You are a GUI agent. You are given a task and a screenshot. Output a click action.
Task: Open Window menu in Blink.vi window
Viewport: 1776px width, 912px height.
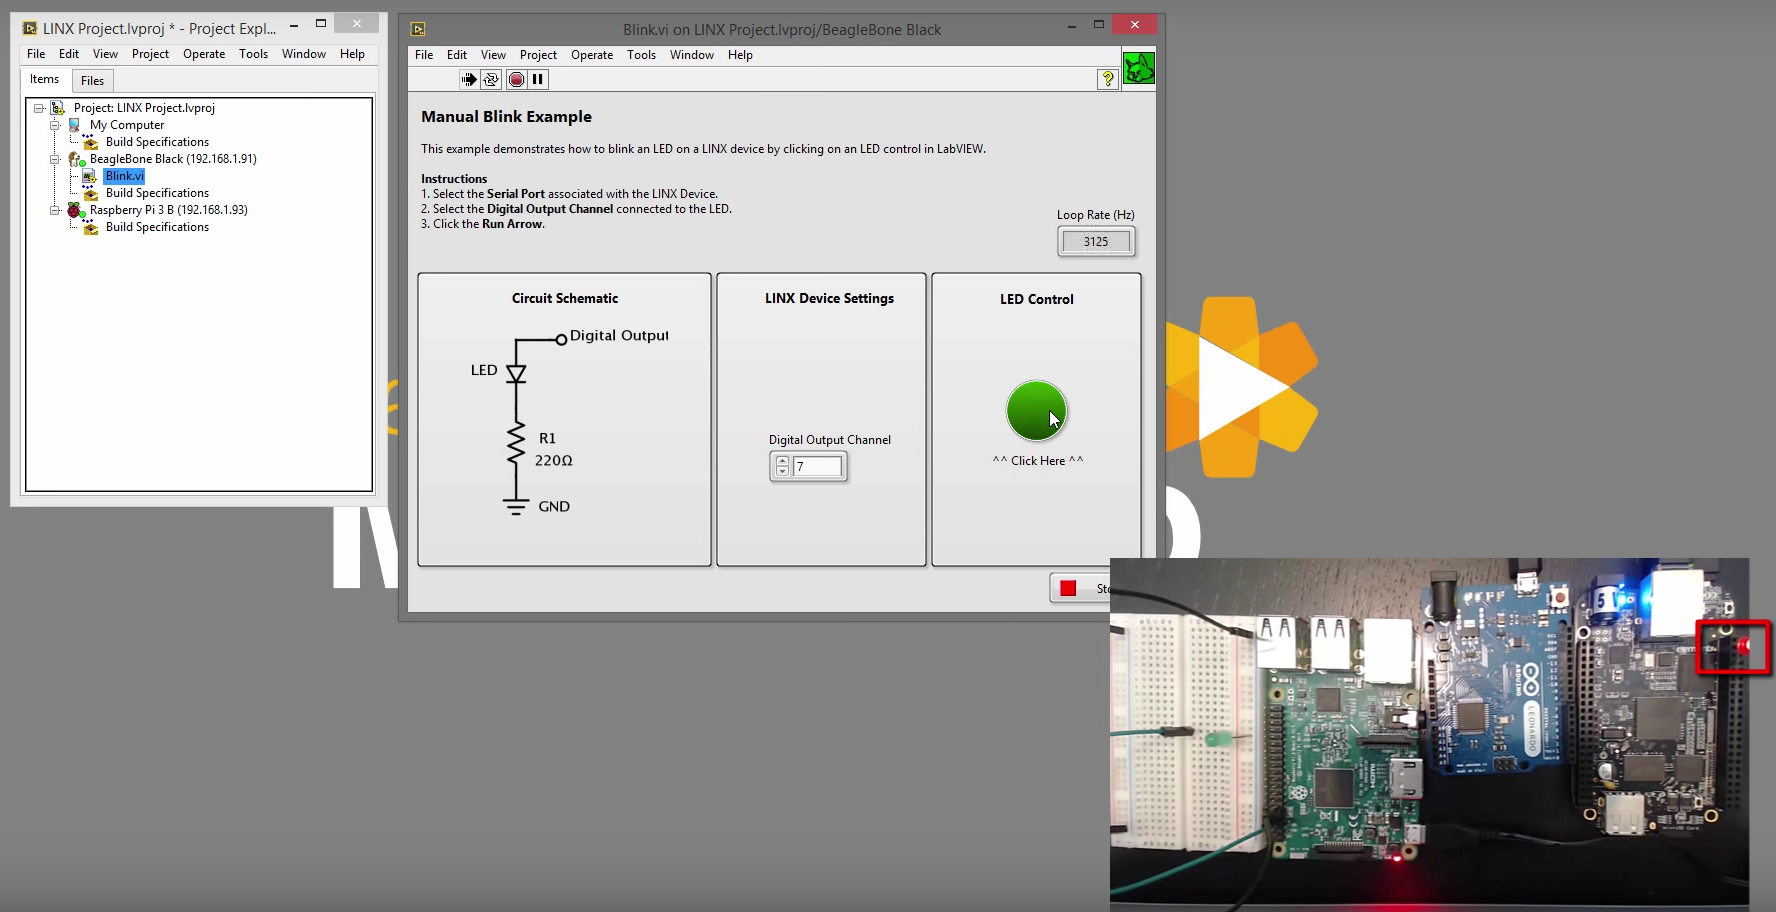click(x=692, y=55)
